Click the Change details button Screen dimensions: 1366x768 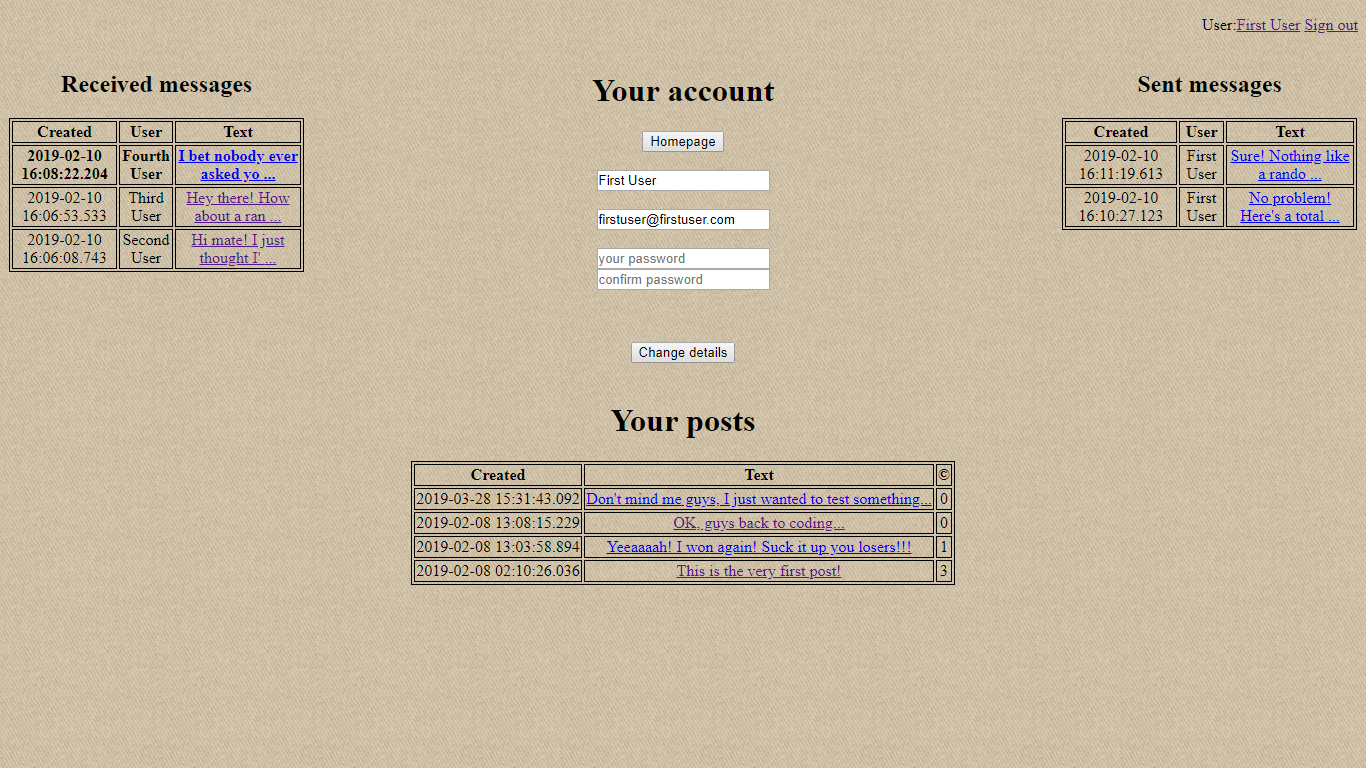pyautogui.click(x=683, y=352)
